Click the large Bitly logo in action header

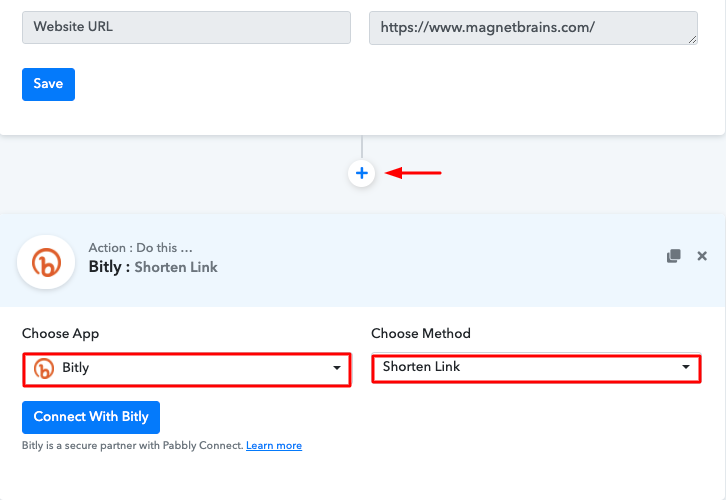click(x=46, y=262)
